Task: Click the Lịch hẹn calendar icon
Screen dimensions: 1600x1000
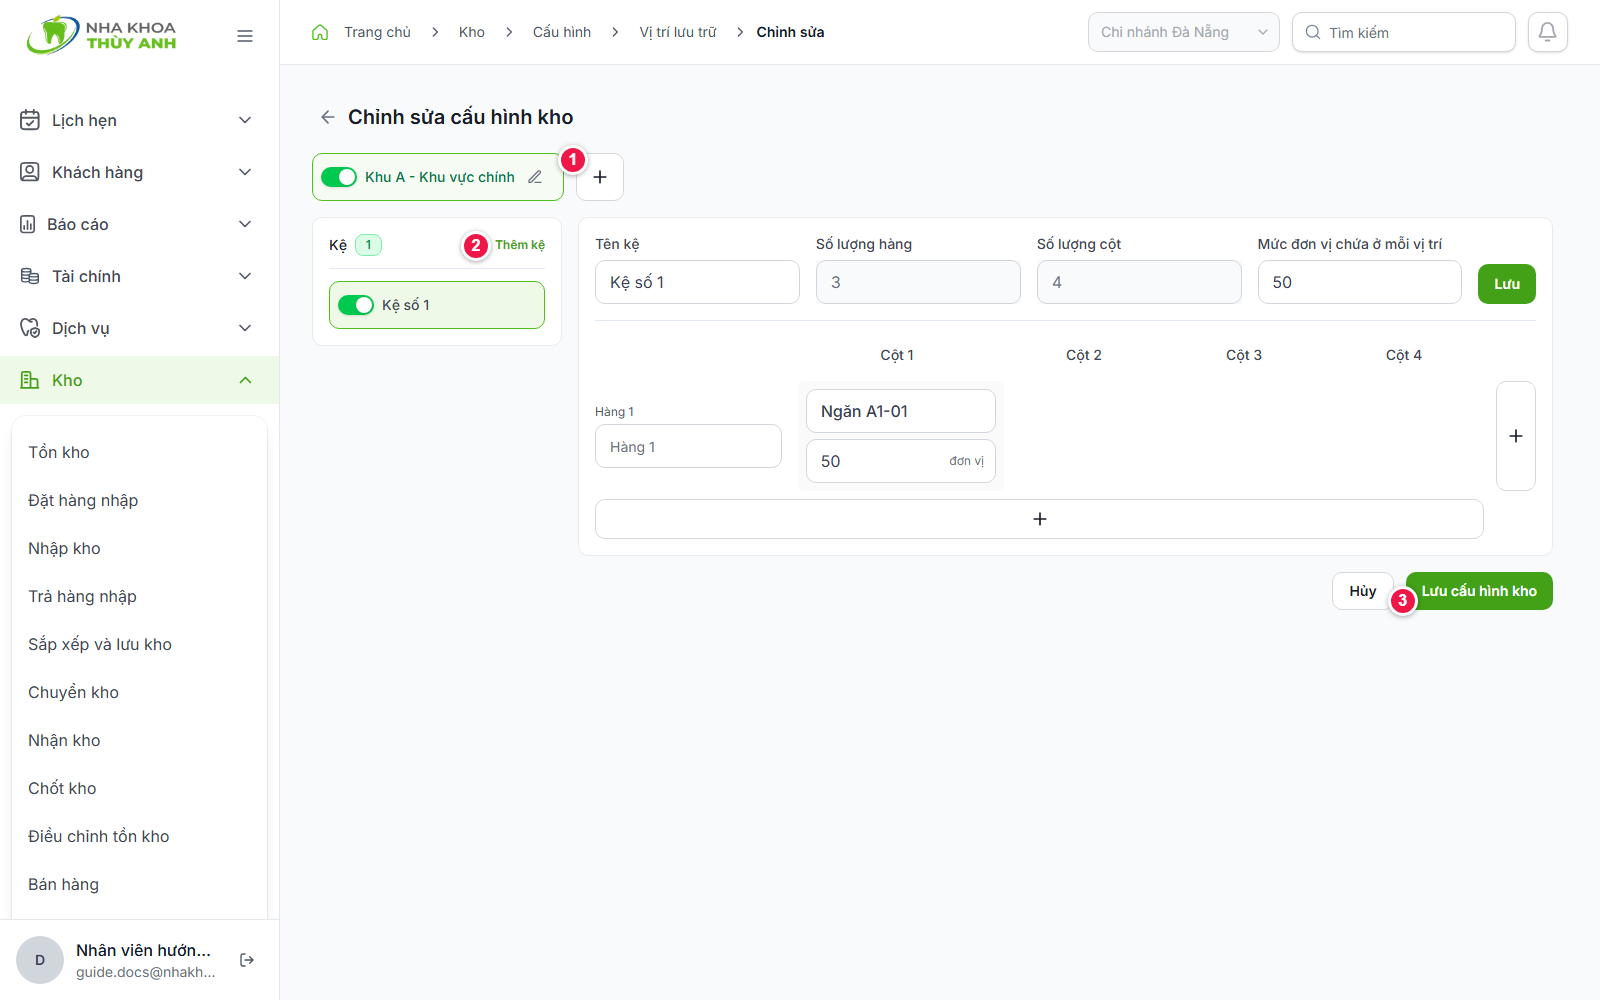Action: coord(30,120)
